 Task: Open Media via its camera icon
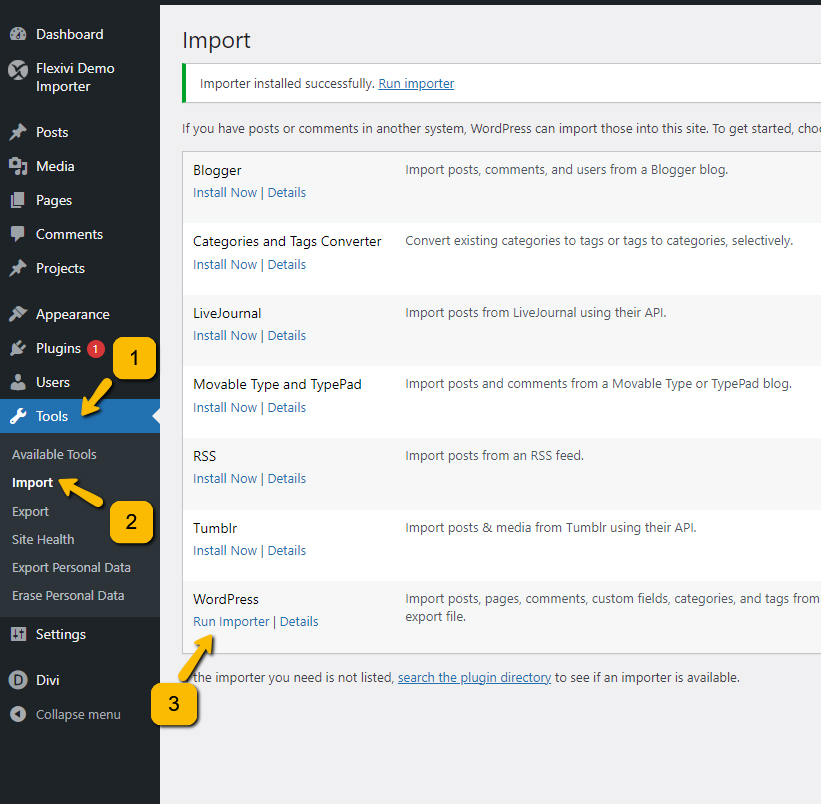click(18, 166)
